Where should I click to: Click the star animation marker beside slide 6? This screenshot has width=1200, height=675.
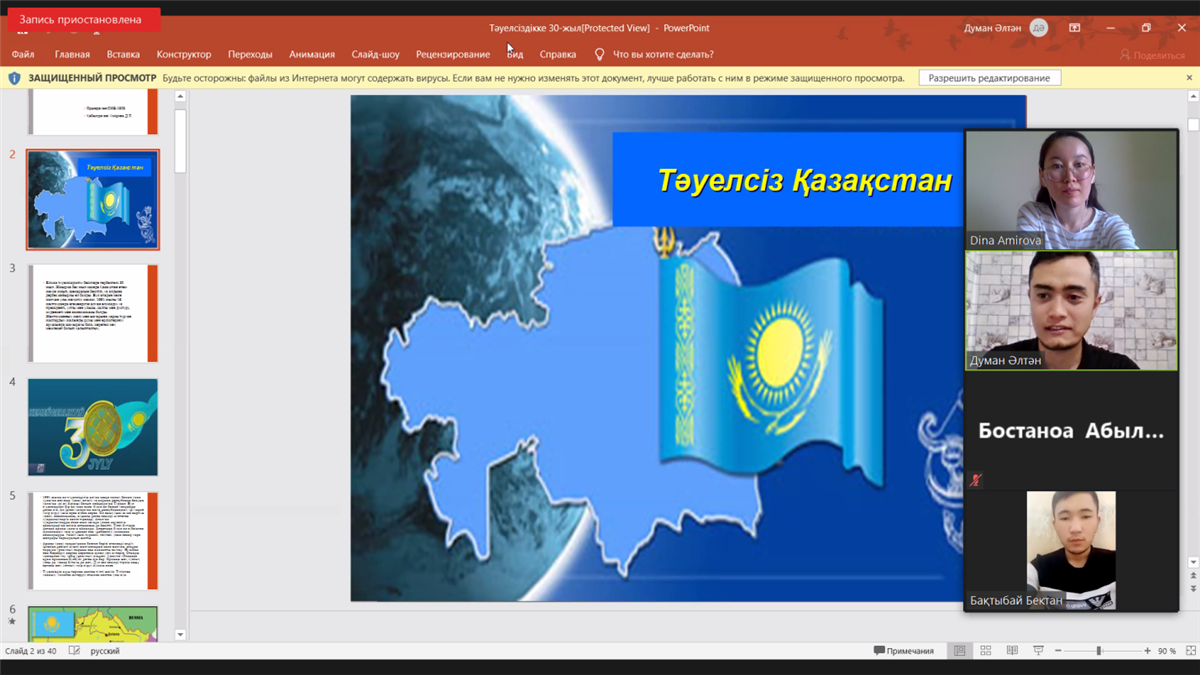coord(12,622)
